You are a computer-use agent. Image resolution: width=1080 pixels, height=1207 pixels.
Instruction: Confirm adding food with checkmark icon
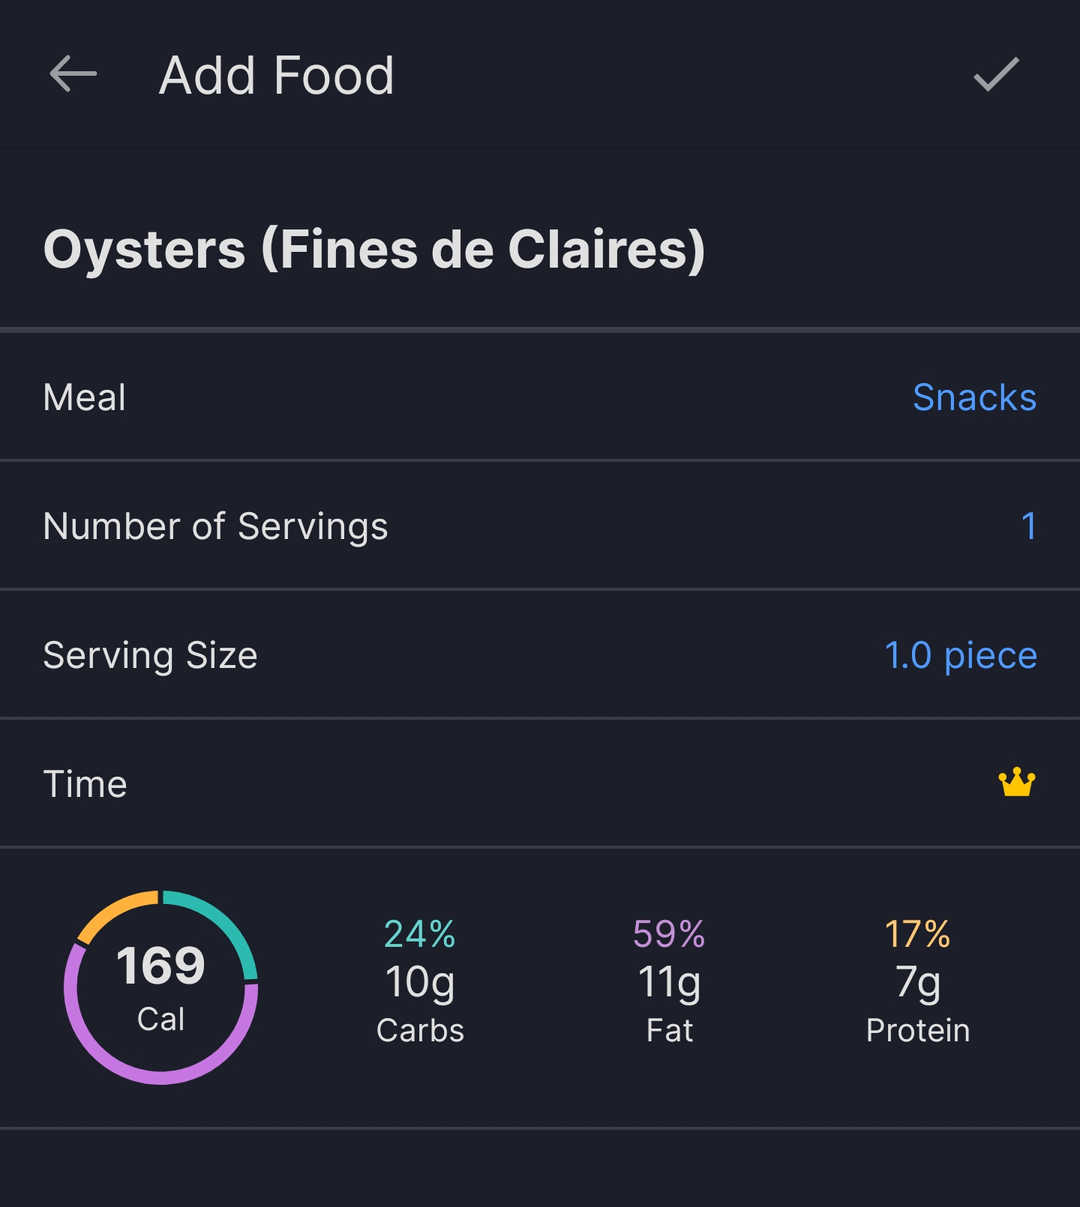click(996, 75)
